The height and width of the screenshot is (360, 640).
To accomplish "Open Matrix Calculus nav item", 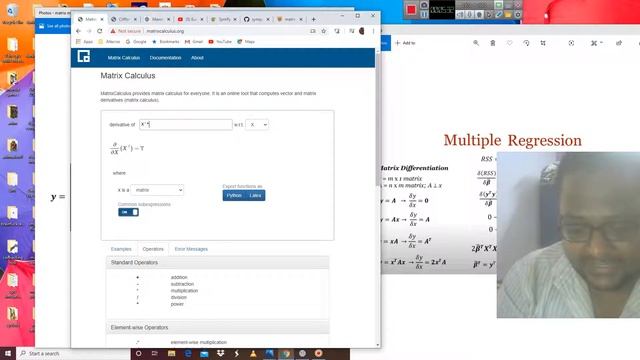I will [x=124, y=58].
